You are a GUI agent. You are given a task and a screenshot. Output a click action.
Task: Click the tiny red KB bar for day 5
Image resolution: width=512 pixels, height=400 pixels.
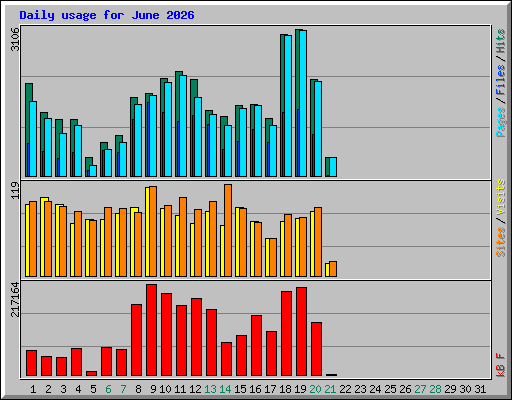pos(91,374)
